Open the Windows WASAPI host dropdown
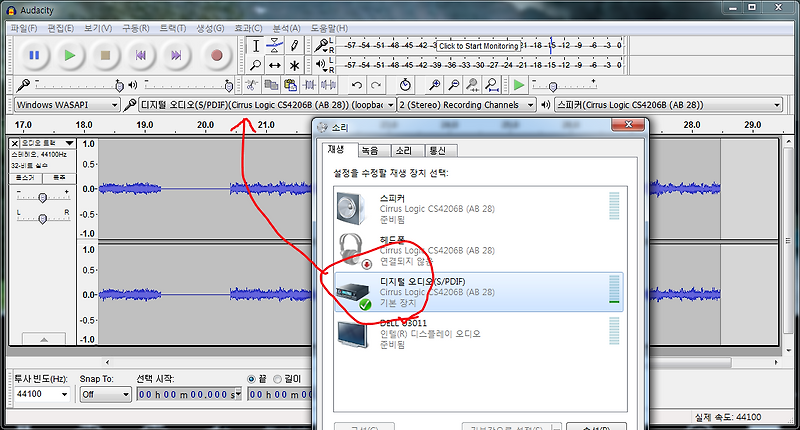The width and height of the screenshot is (800, 430). pyautogui.click(x=67, y=105)
